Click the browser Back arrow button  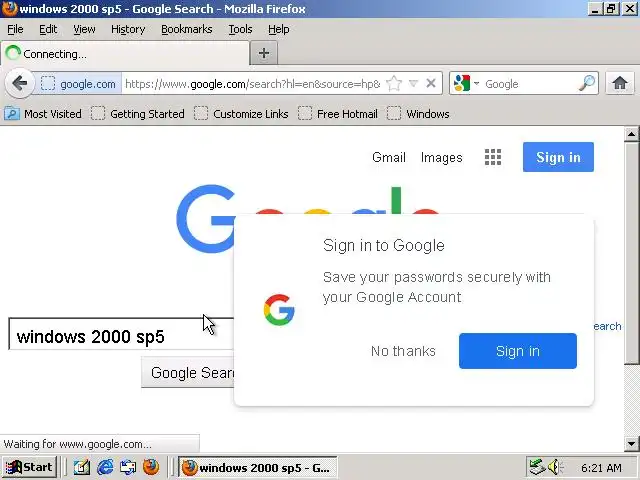(x=19, y=84)
